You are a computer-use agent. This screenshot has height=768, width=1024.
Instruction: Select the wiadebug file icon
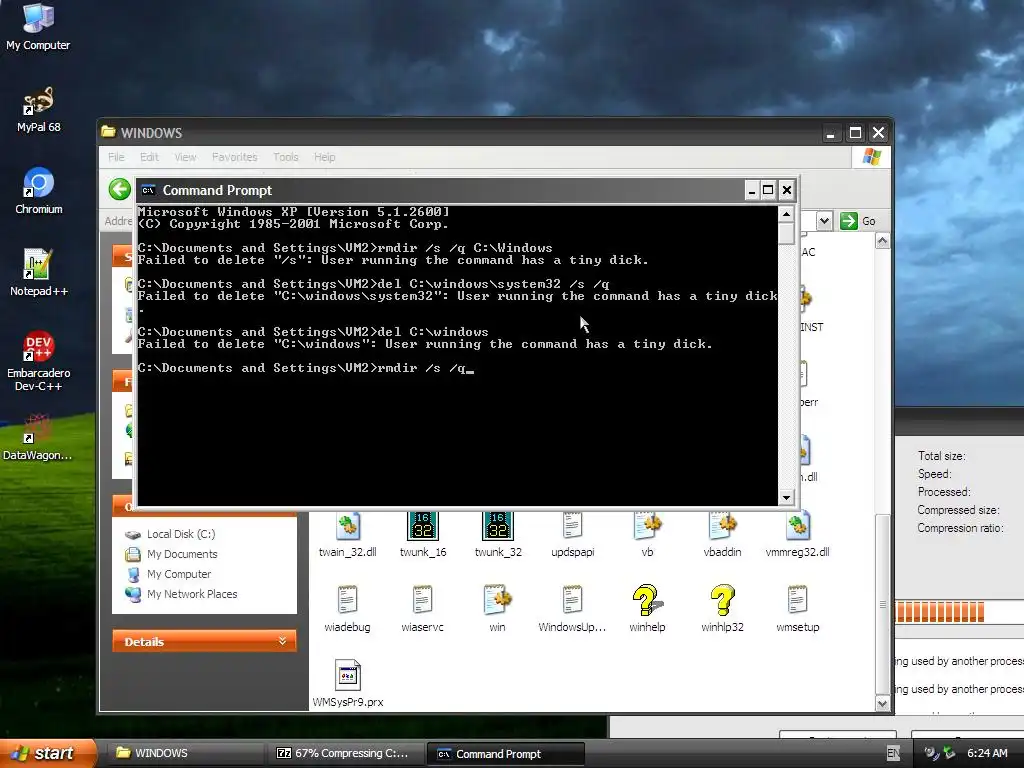pyautogui.click(x=347, y=609)
